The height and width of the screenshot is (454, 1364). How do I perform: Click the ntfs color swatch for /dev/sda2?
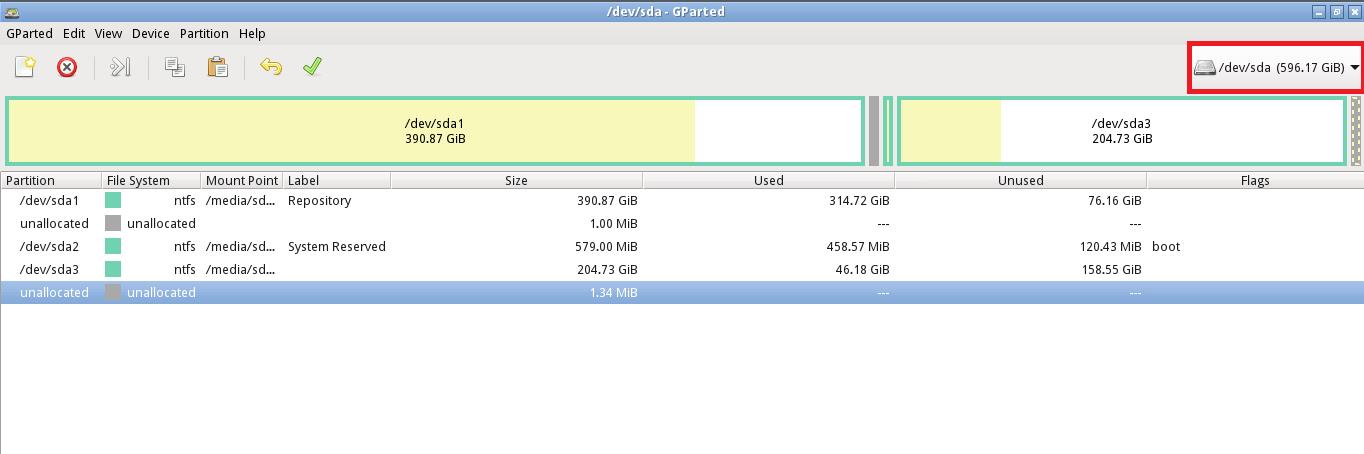113,246
